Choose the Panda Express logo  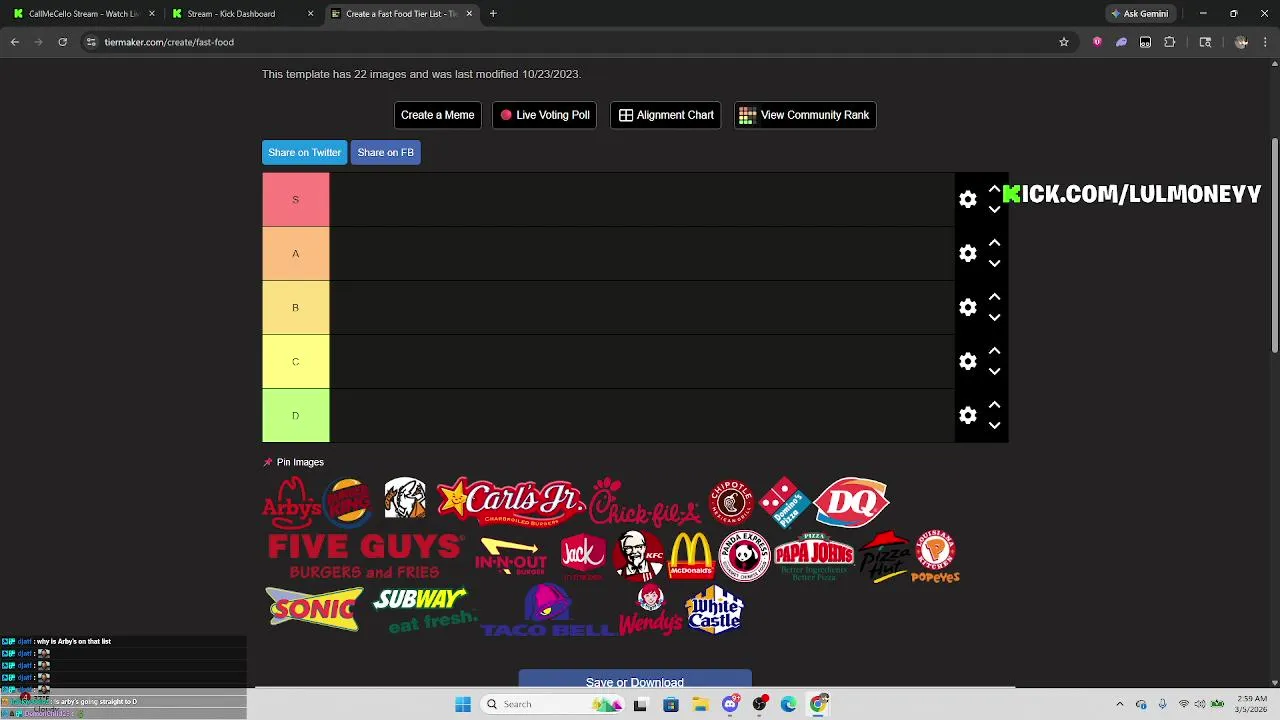pyautogui.click(x=744, y=556)
